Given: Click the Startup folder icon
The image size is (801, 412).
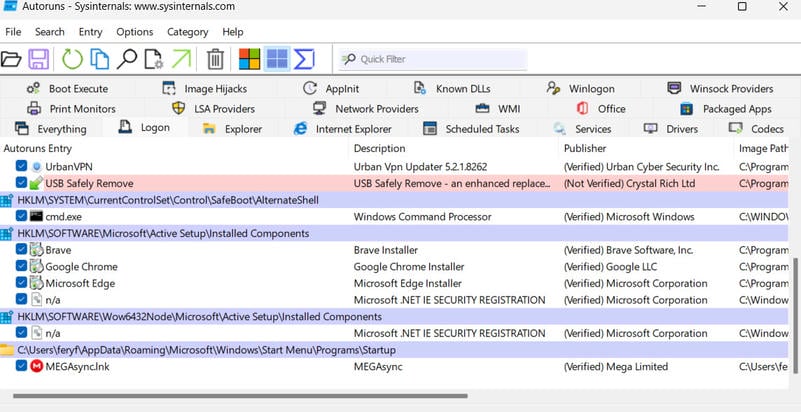Looking at the screenshot, I should pyautogui.click(x=7, y=350).
